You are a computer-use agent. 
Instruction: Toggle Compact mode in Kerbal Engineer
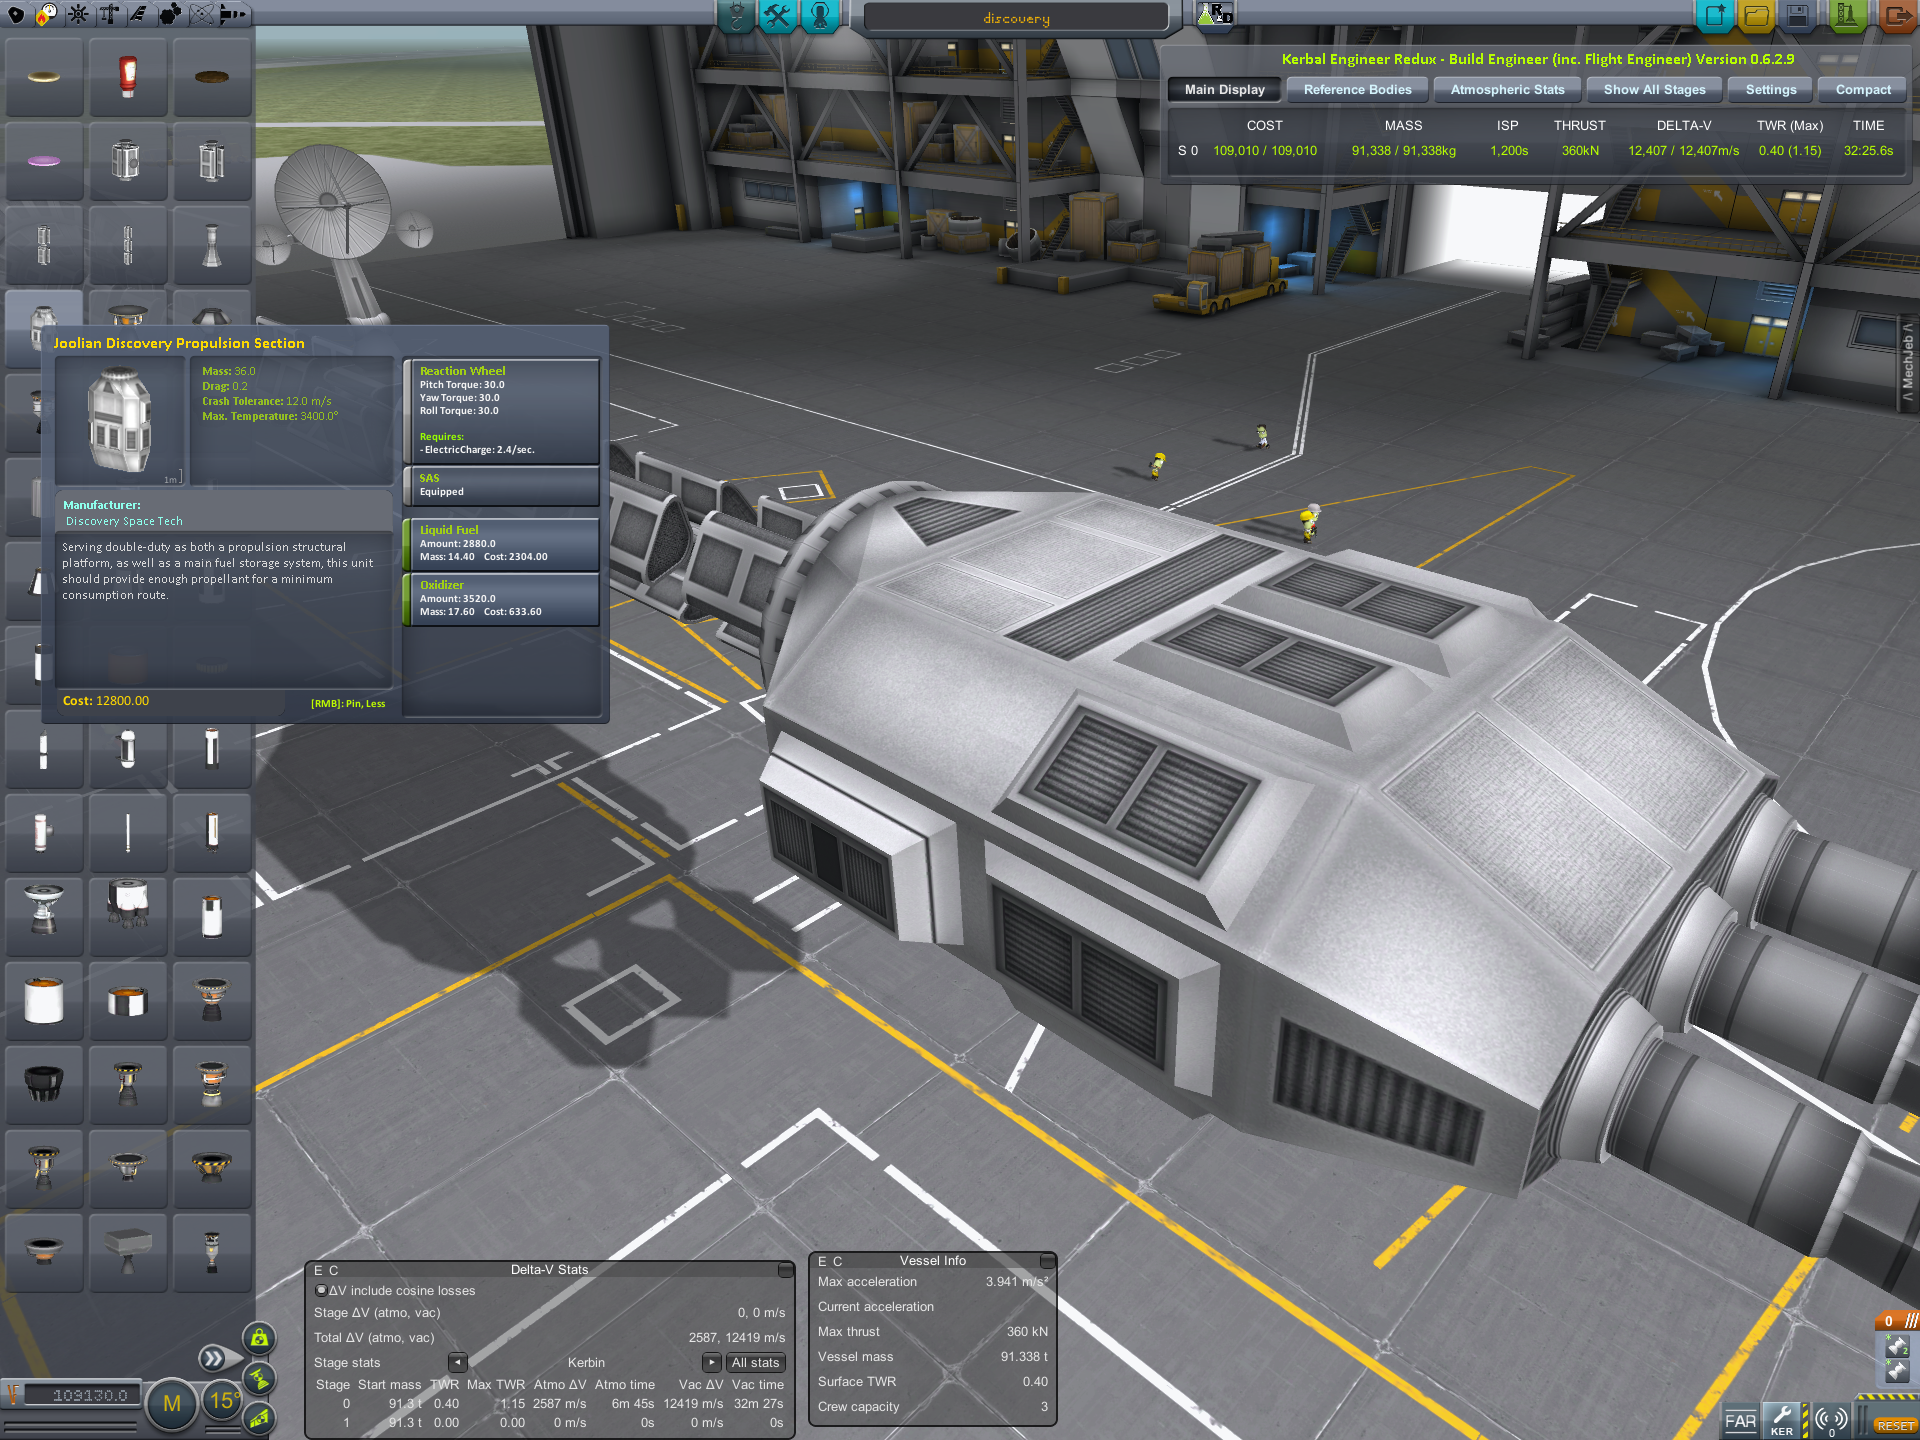1862,90
